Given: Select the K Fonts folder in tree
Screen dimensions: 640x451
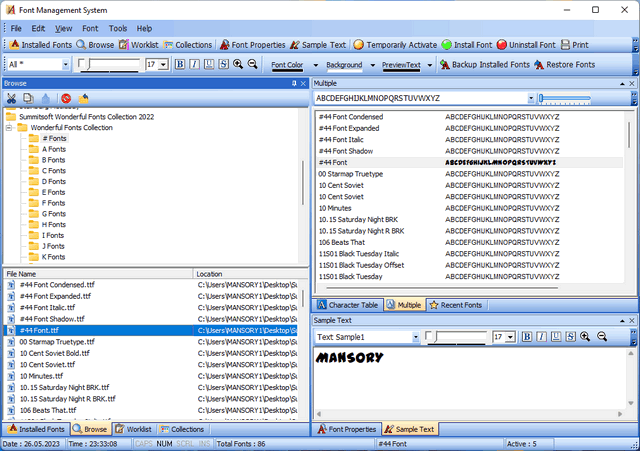Looking at the screenshot, I should tap(53, 257).
